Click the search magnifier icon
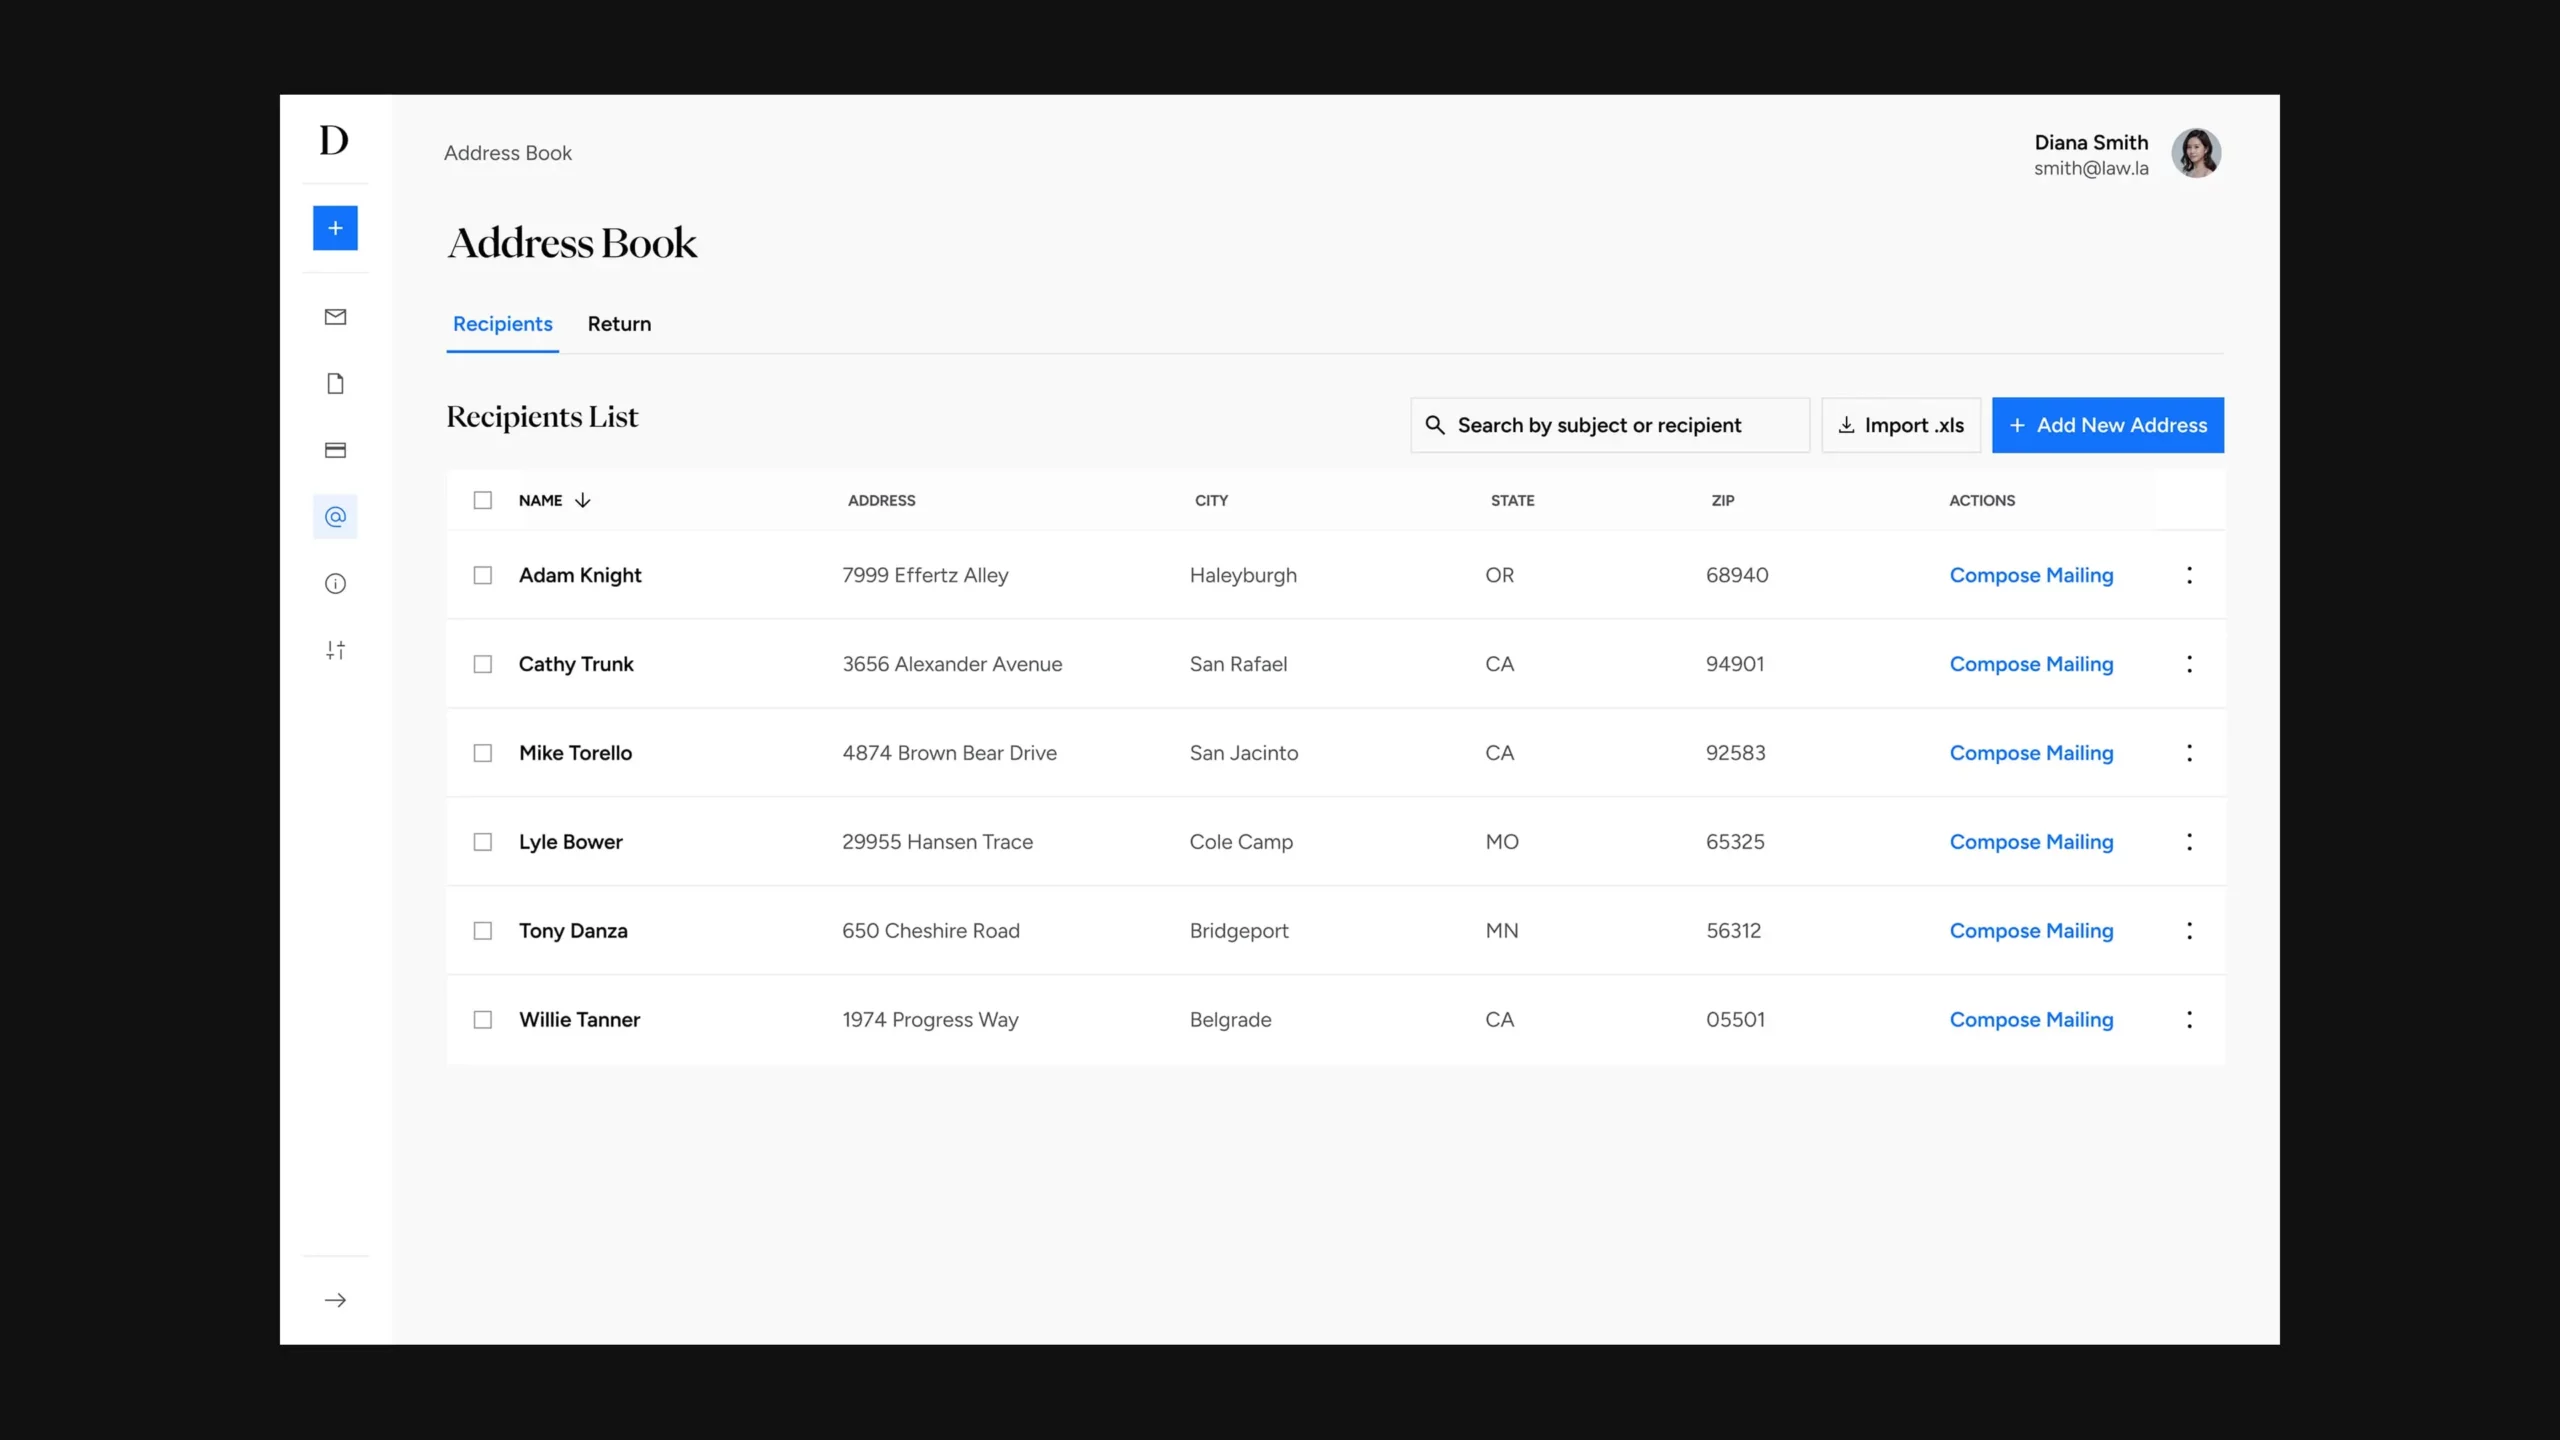The image size is (2560, 1440). coord(1435,425)
